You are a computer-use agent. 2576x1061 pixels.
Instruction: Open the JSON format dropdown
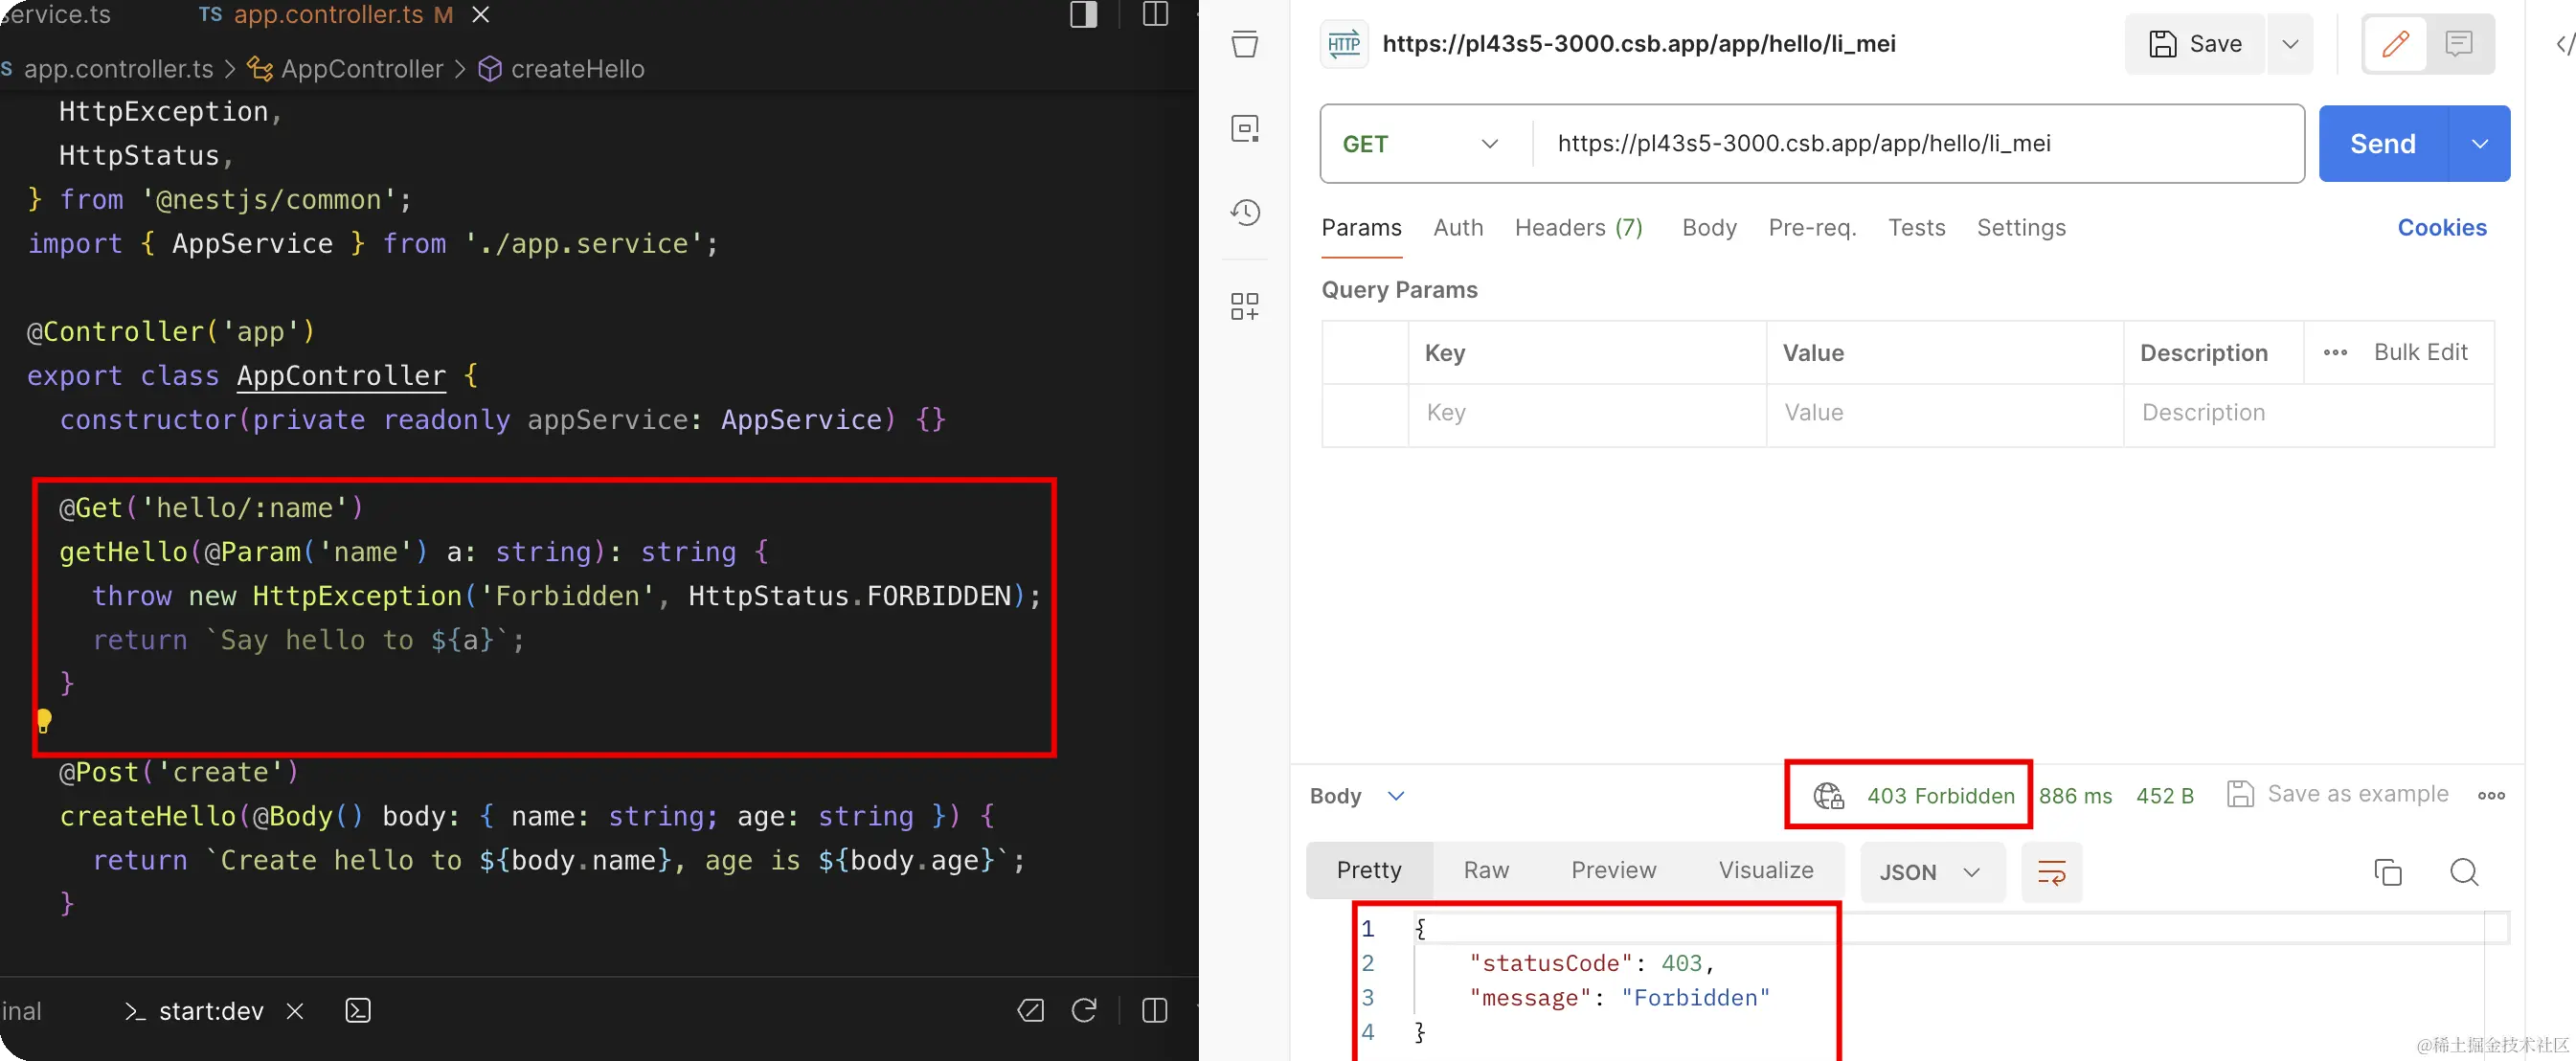pos(1931,872)
